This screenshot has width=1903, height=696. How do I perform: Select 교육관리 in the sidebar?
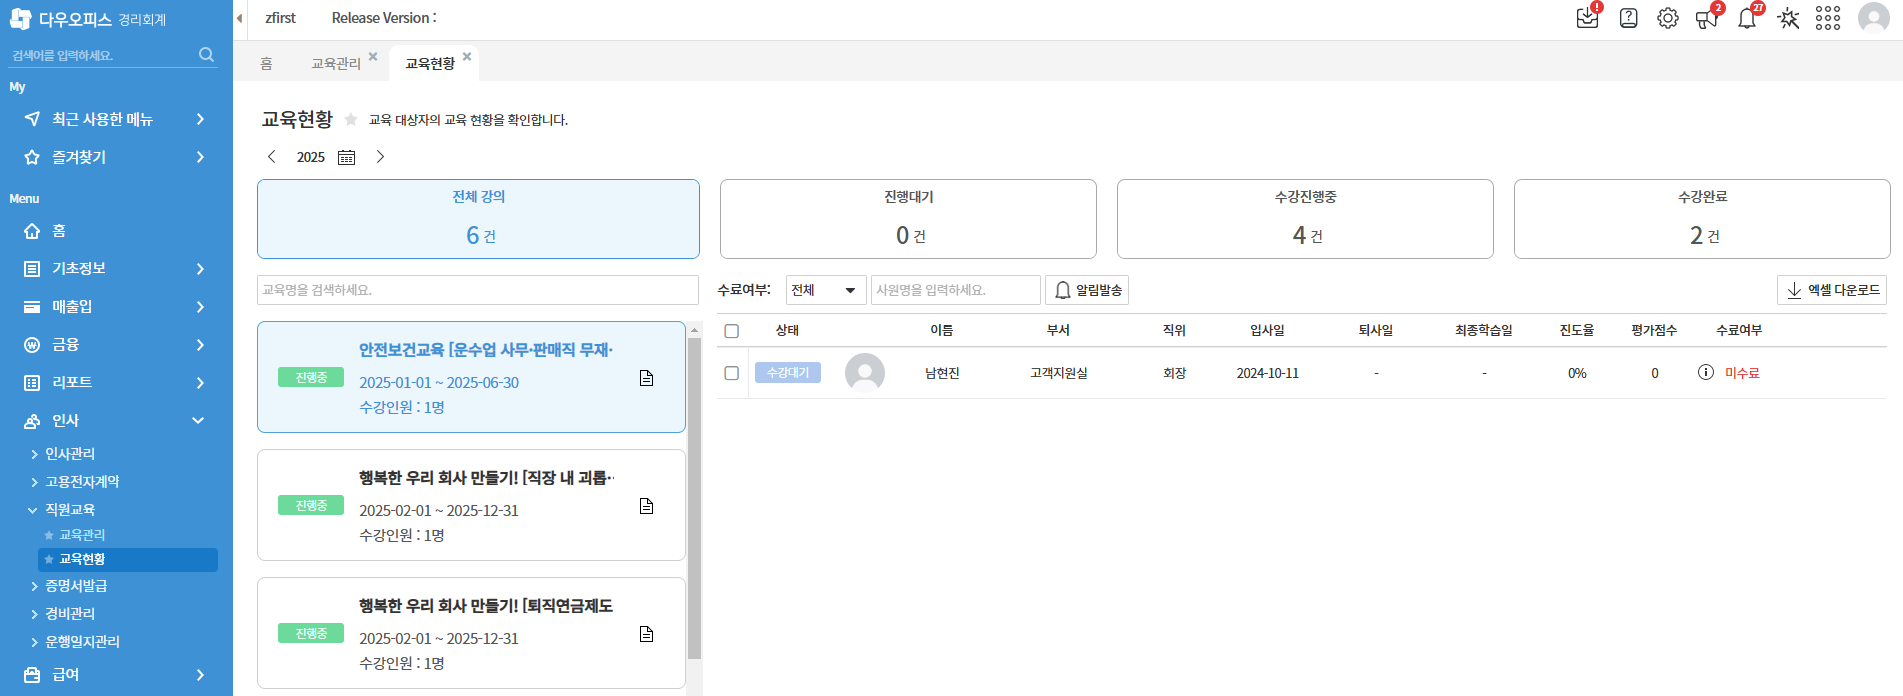82,535
